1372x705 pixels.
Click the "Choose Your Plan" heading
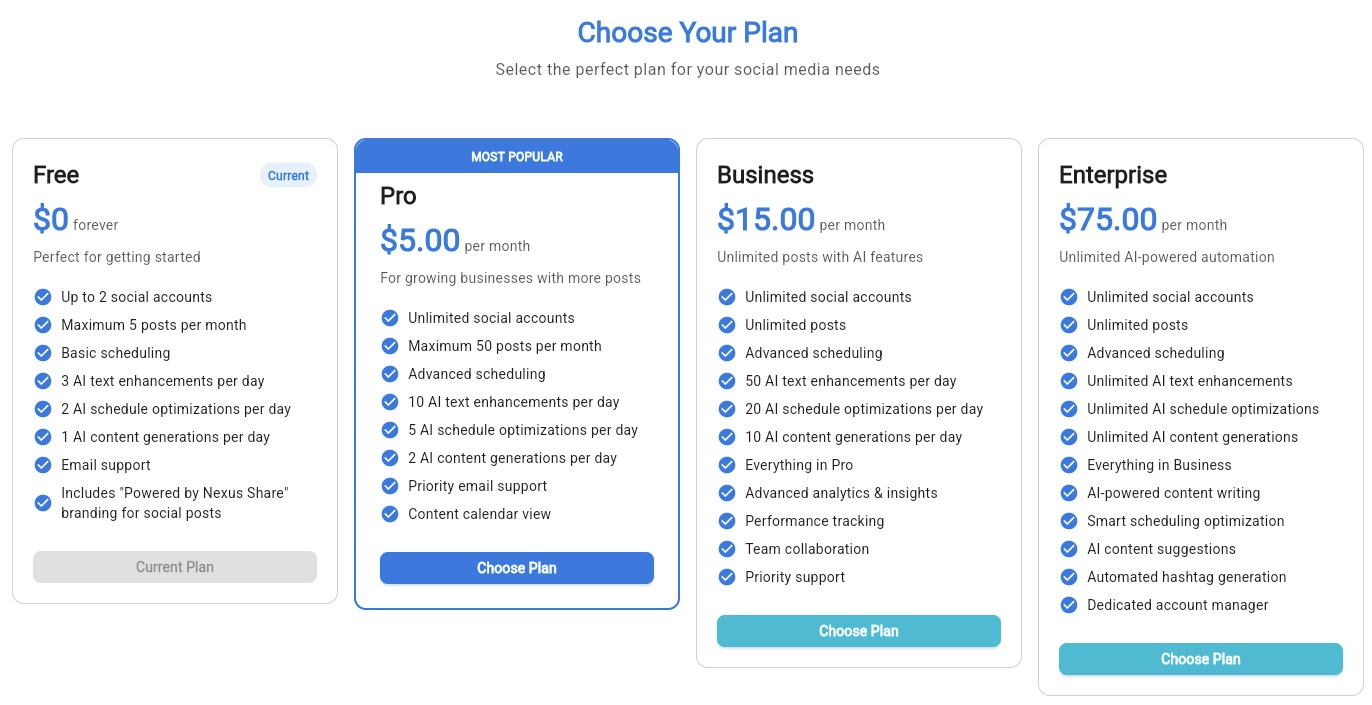tap(687, 33)
